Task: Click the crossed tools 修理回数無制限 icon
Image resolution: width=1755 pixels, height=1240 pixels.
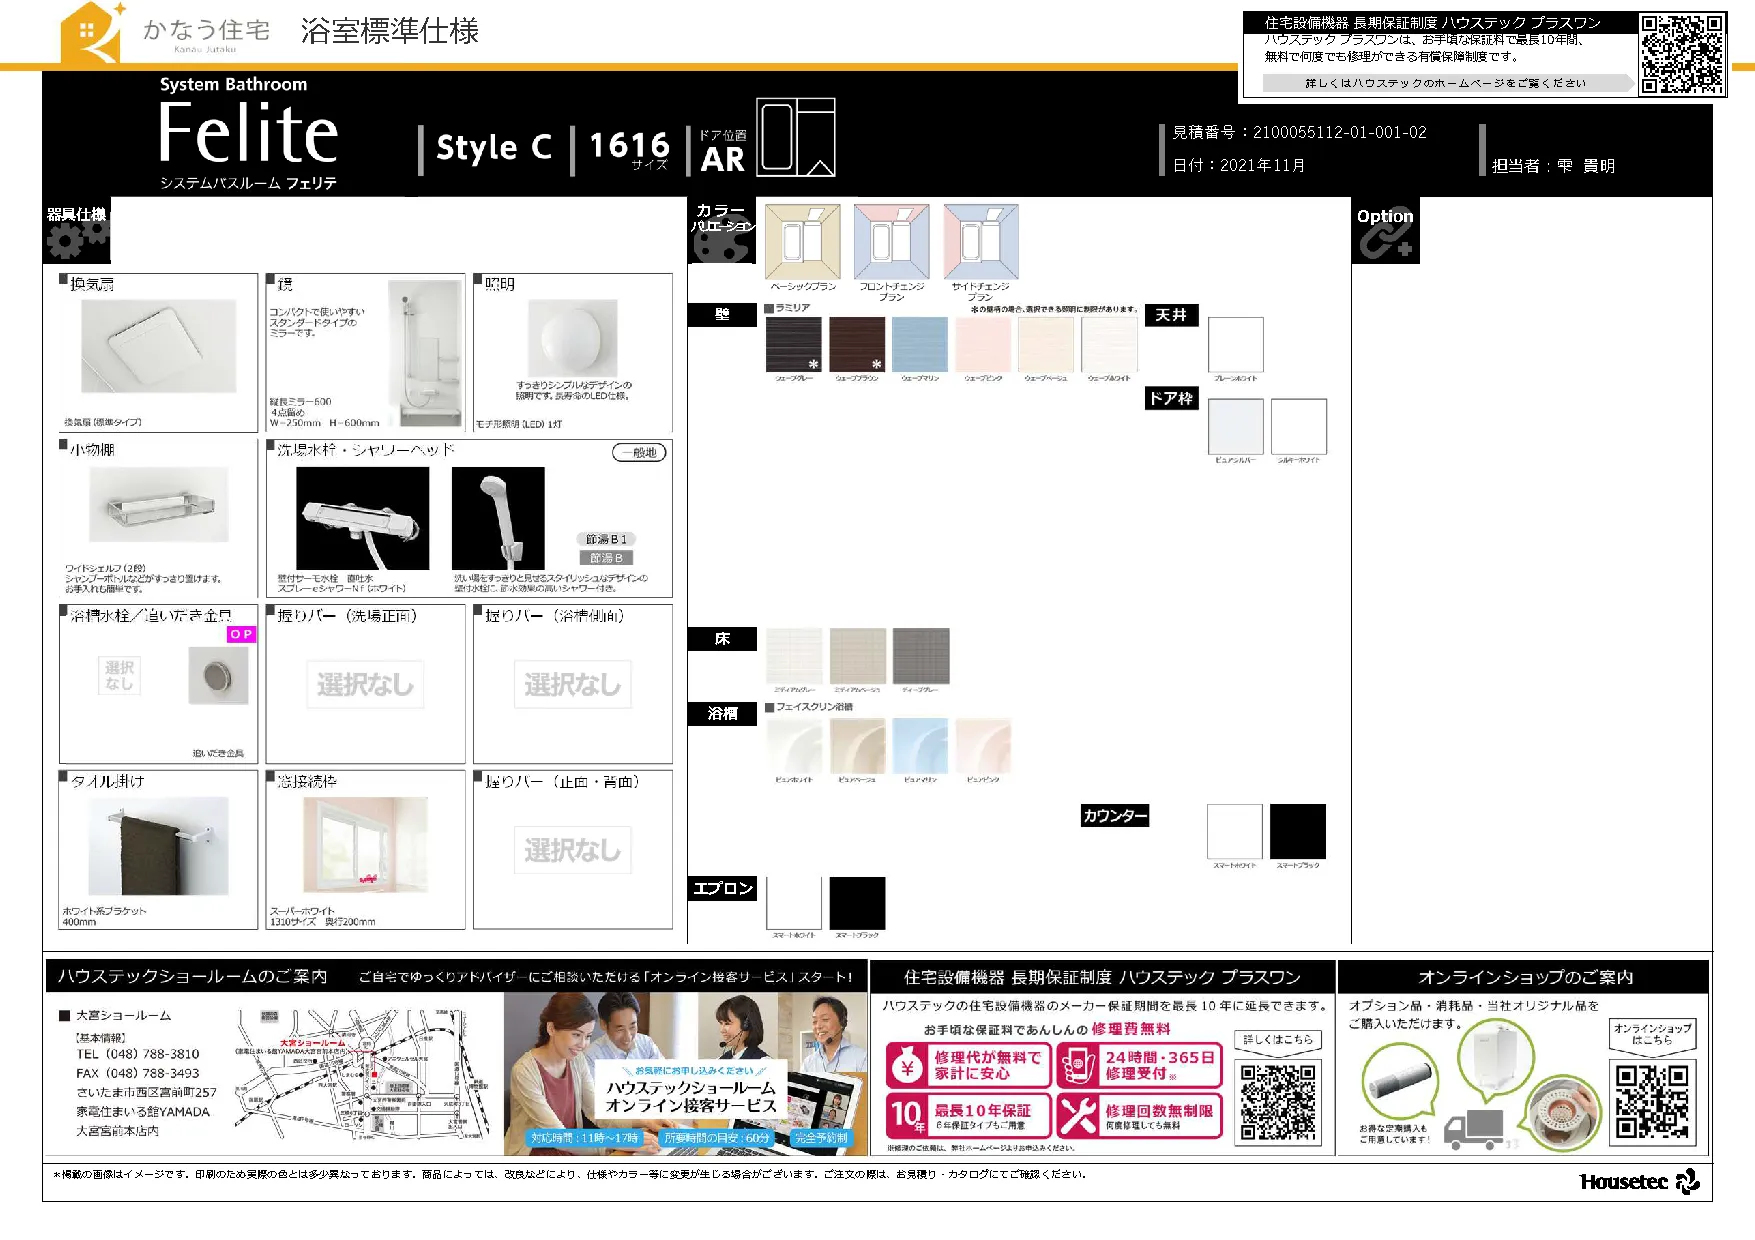Action: pyautogui.click(x=1078, y=1115)
